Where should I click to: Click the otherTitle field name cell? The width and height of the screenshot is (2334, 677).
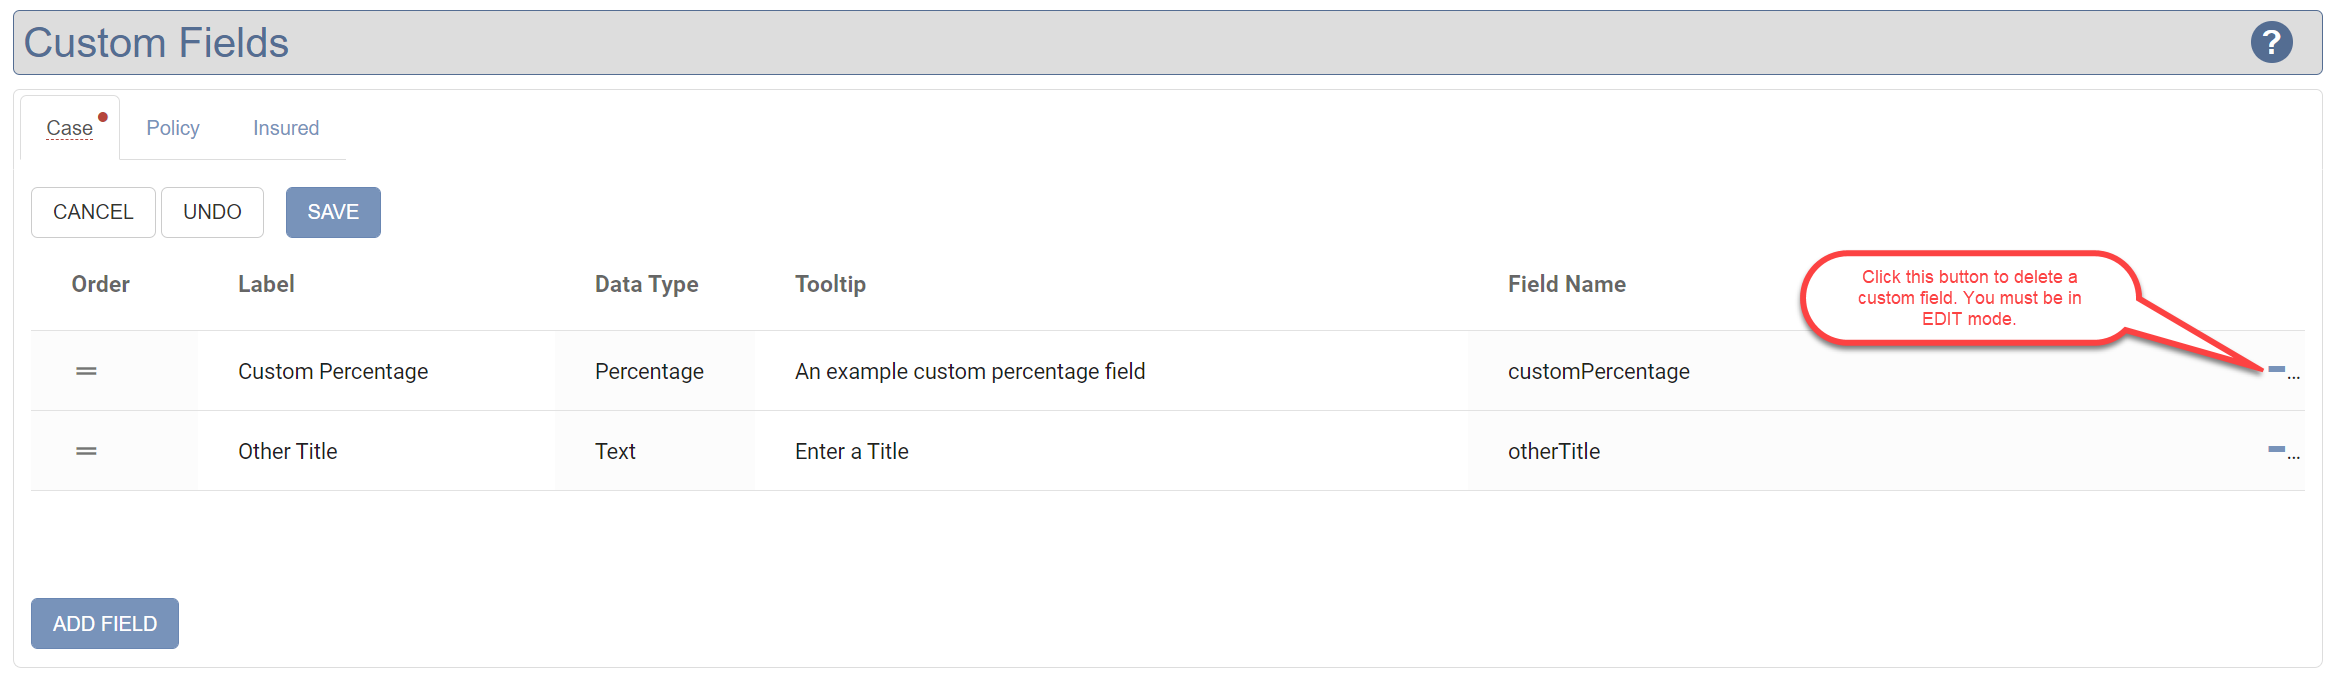coord(1554,451)
